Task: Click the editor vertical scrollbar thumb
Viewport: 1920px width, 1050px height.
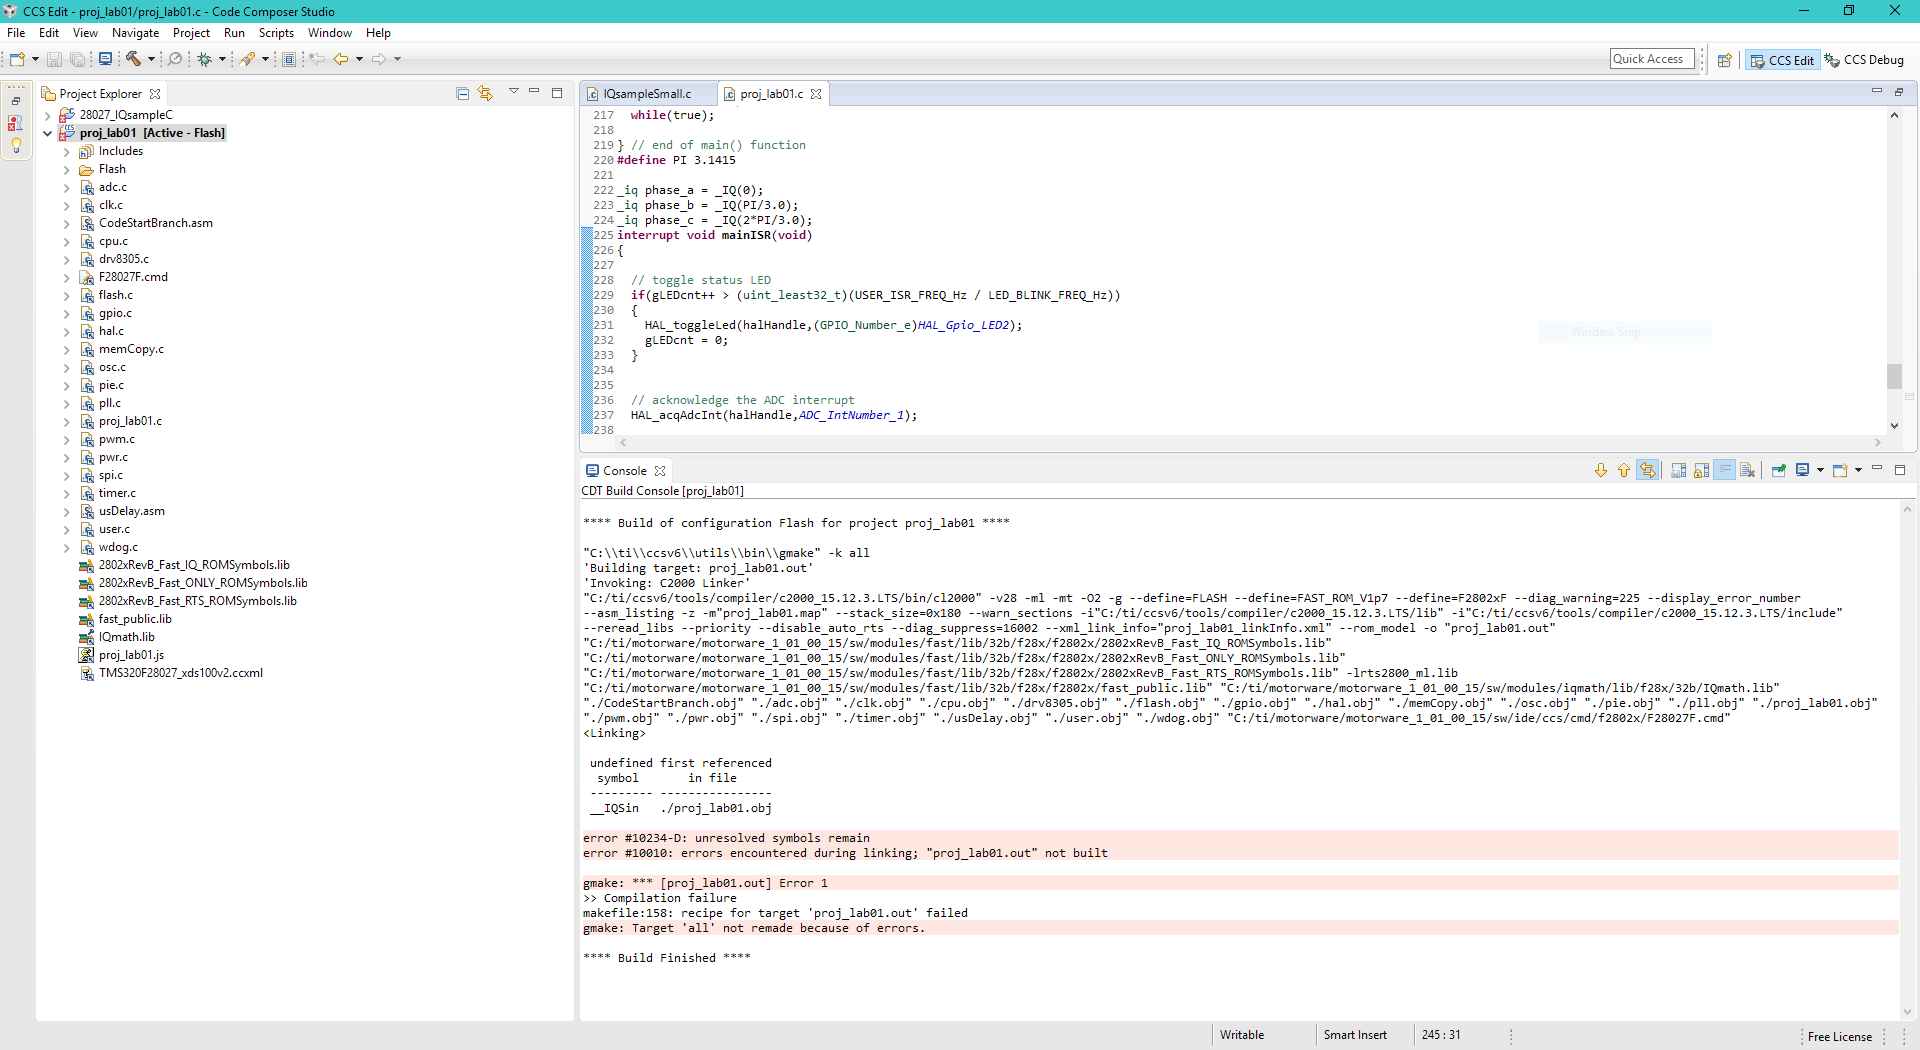Action: 1894,376
